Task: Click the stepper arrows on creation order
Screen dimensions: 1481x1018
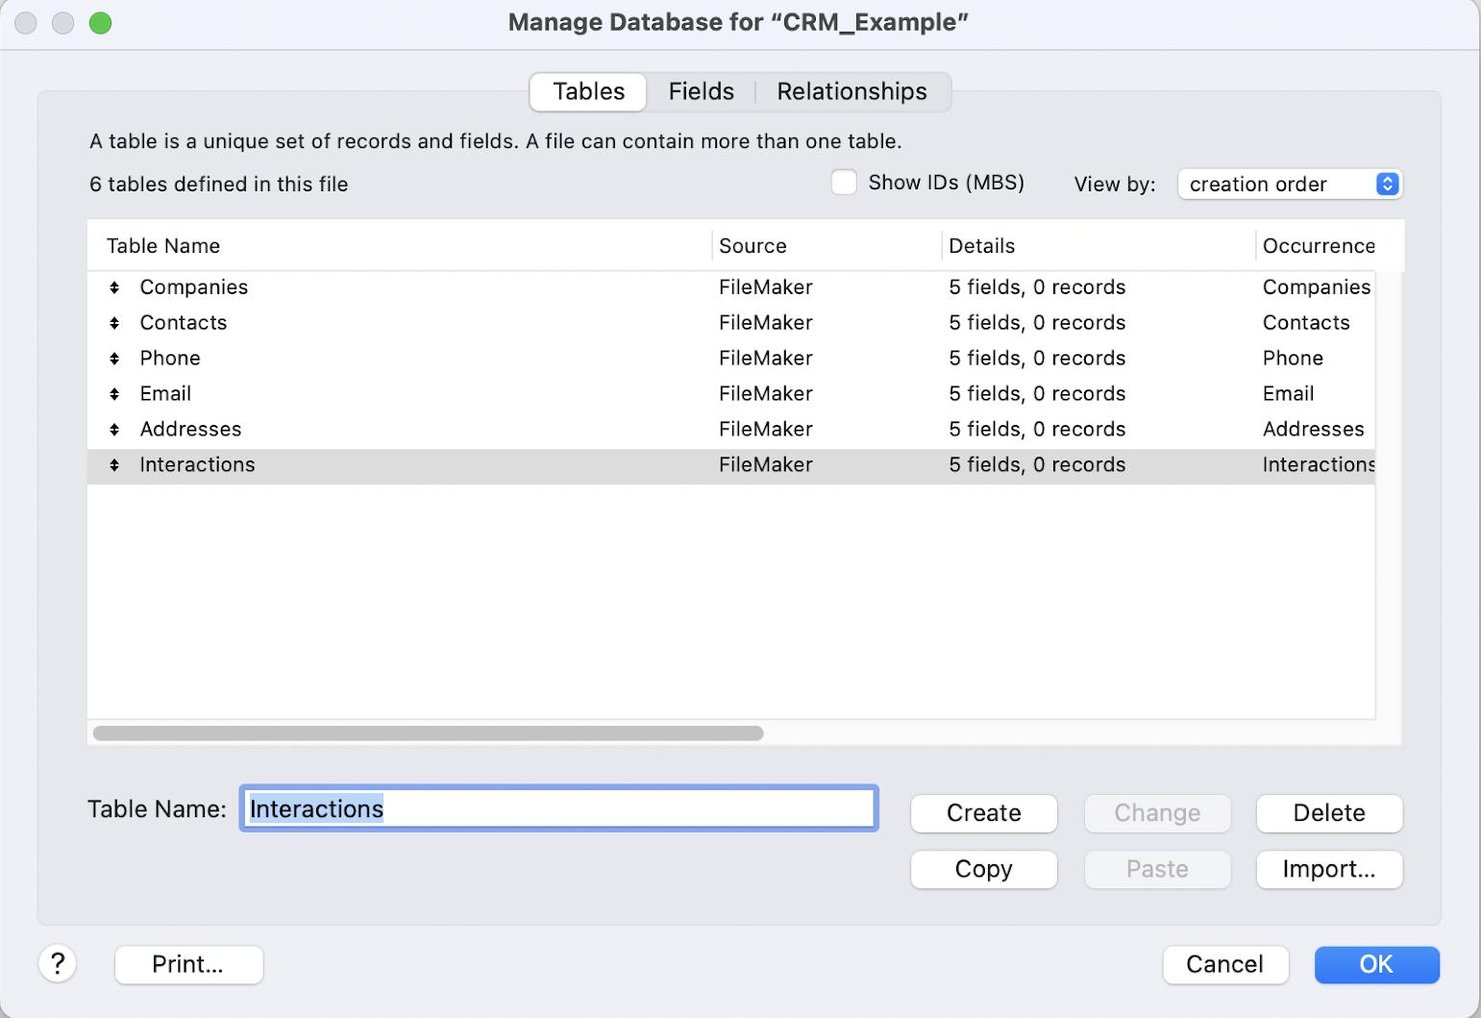Action: 1386,184
